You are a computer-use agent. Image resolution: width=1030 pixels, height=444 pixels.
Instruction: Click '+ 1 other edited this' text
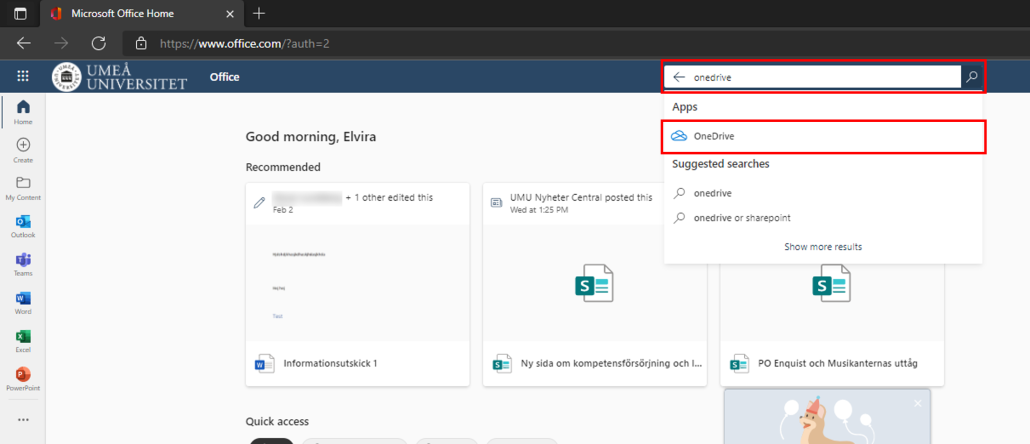pos(389,197)
